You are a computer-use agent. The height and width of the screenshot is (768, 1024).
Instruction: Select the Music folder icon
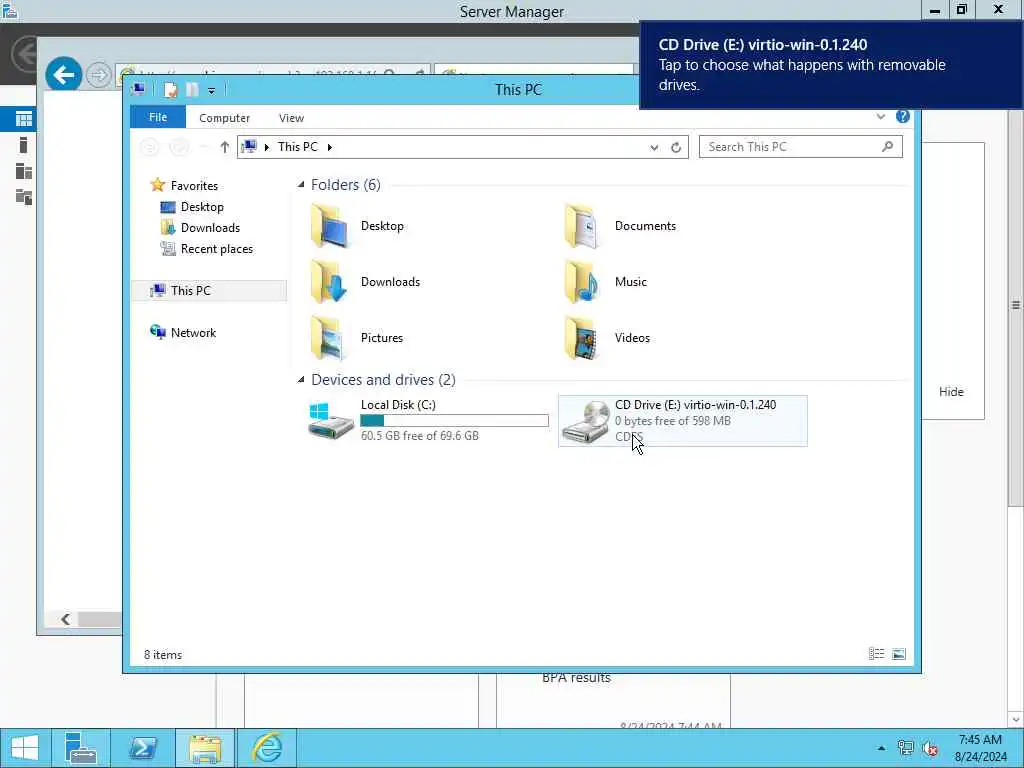[x=582, y=282]
